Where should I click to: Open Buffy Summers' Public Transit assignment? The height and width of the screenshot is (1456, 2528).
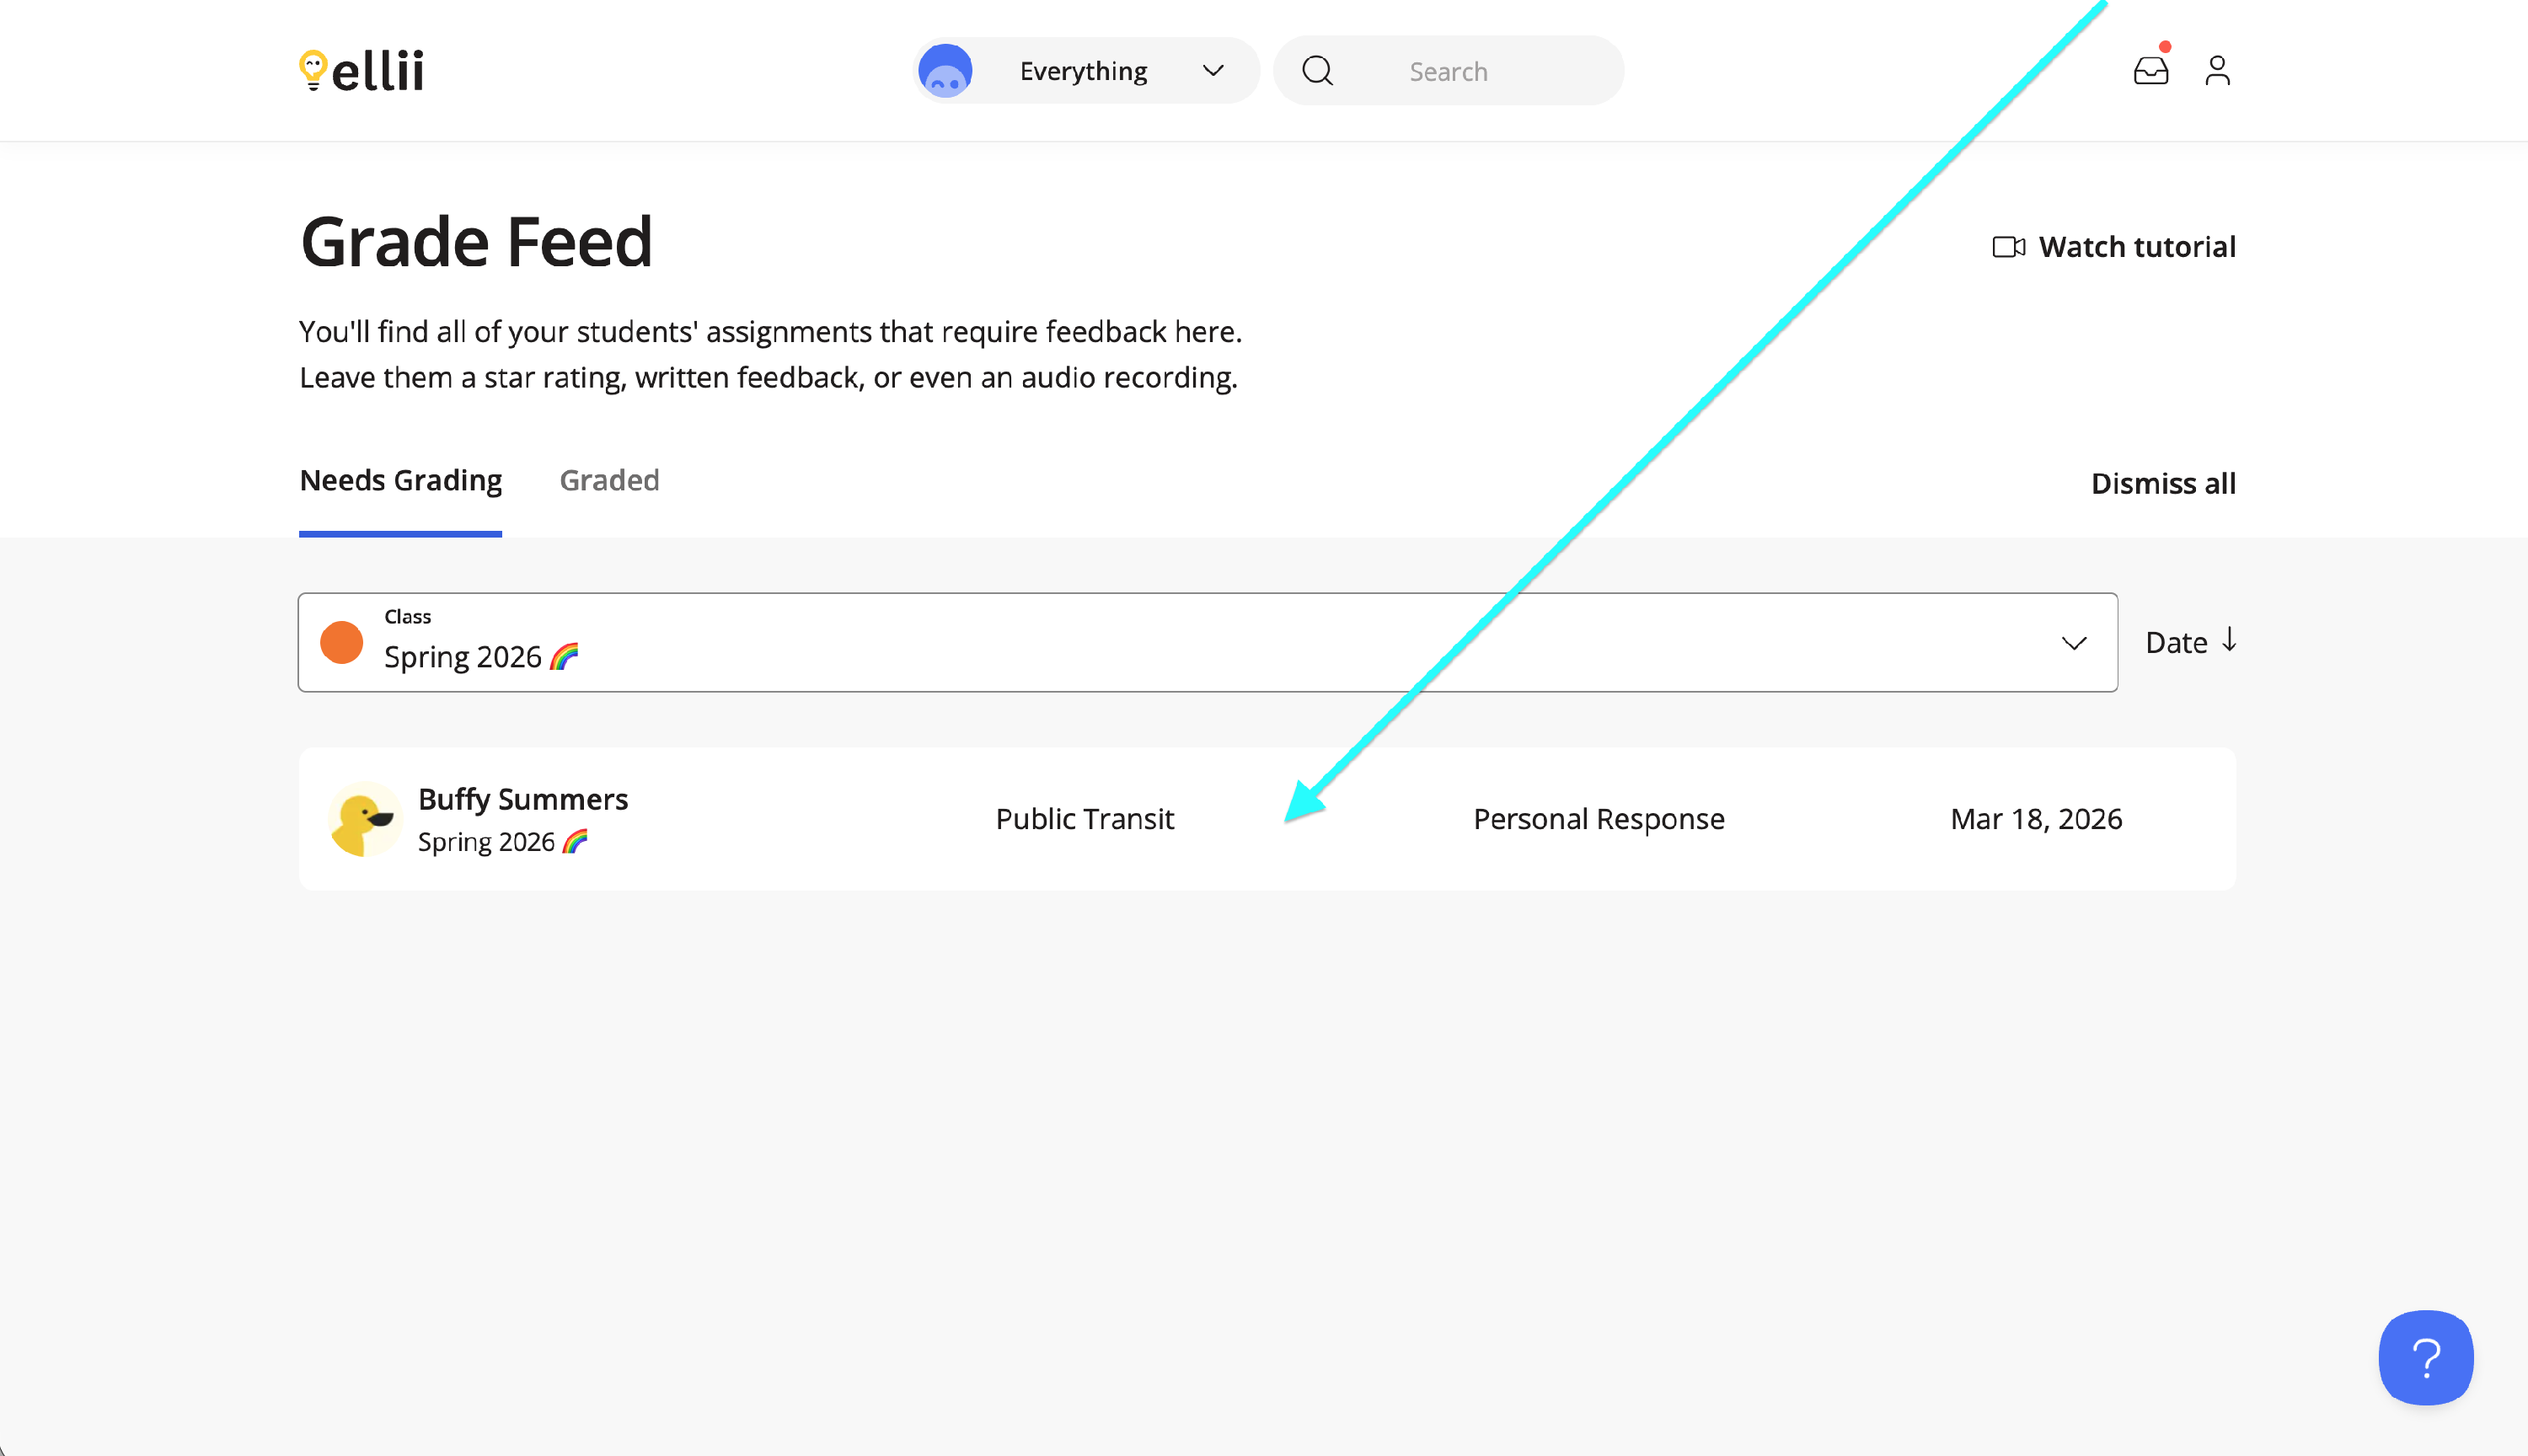(1084, 819)
